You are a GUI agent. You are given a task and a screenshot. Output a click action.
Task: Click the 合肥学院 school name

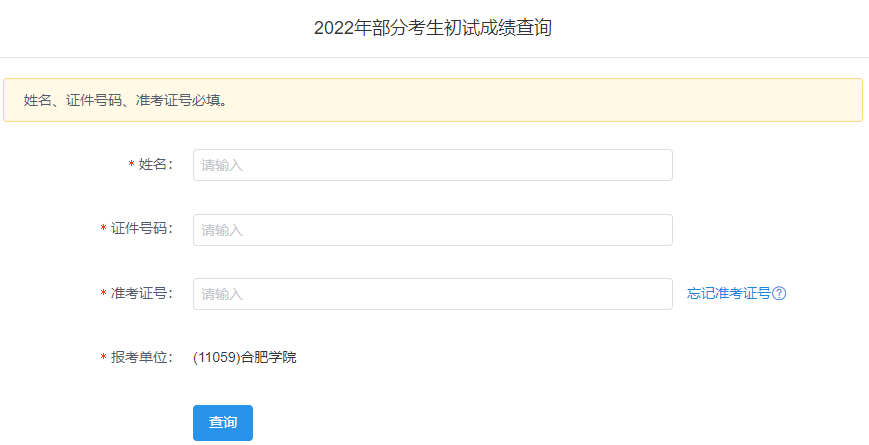click(269, 358)
